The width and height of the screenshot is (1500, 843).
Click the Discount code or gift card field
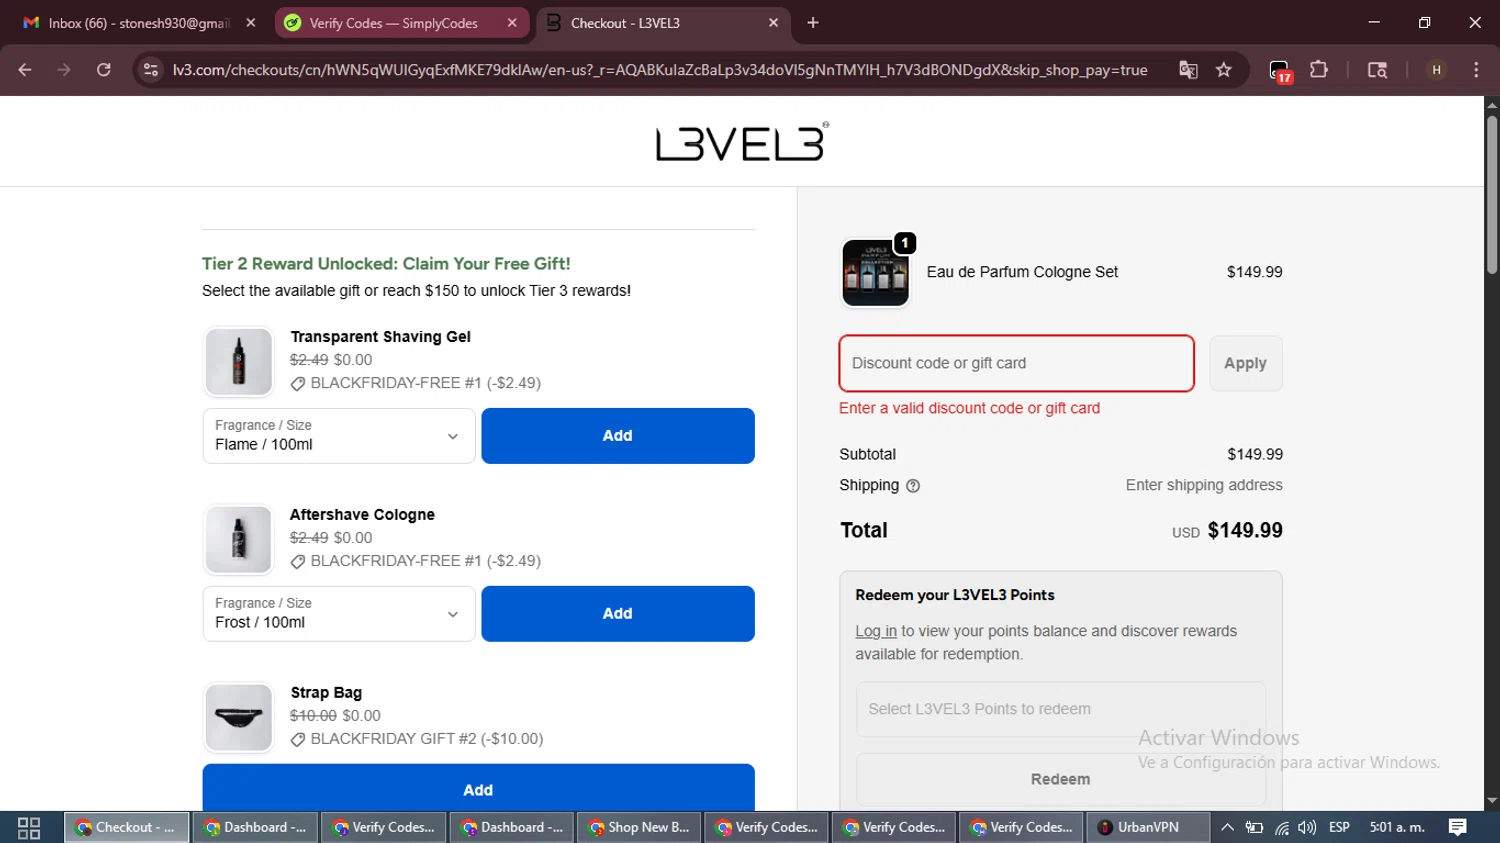click(1016, 363)
